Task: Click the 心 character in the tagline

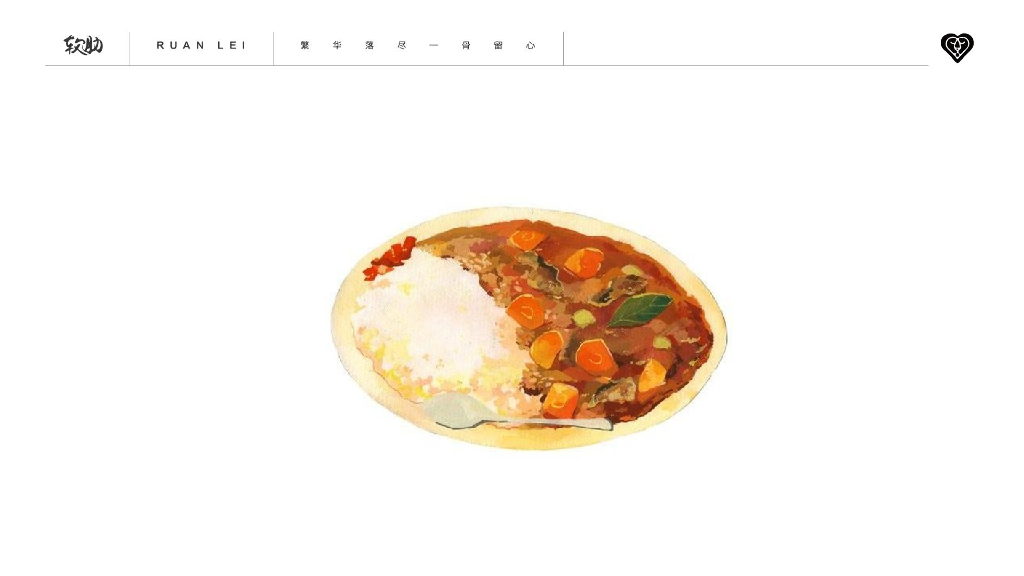Action: [530, 45]
